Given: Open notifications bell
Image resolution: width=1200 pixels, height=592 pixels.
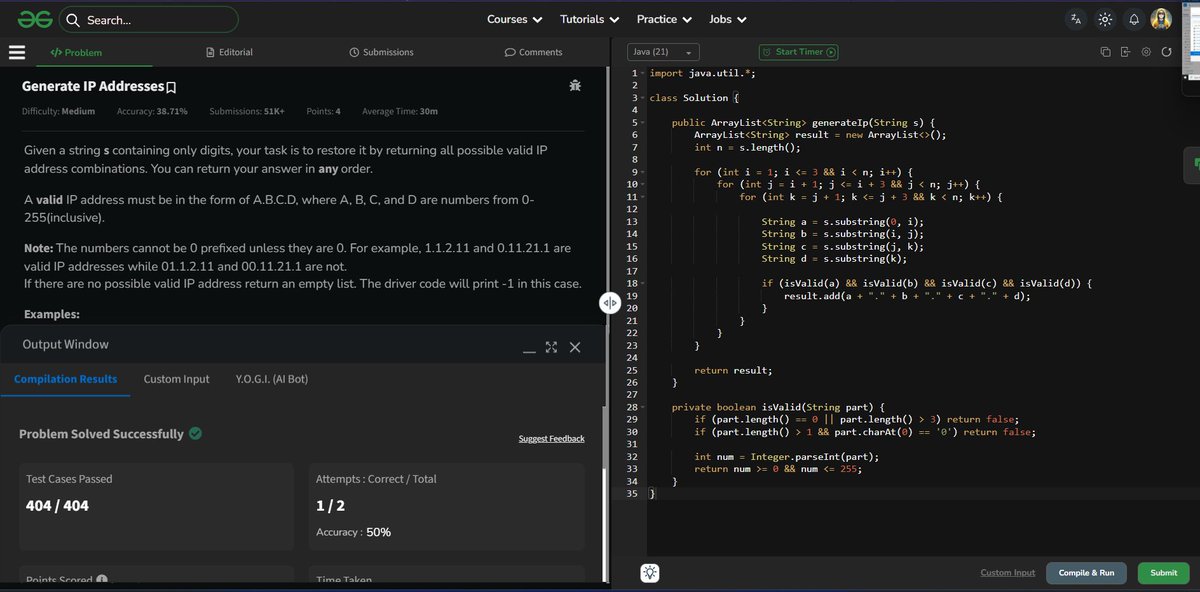Looking at the screenshot, I should 1134,19.
